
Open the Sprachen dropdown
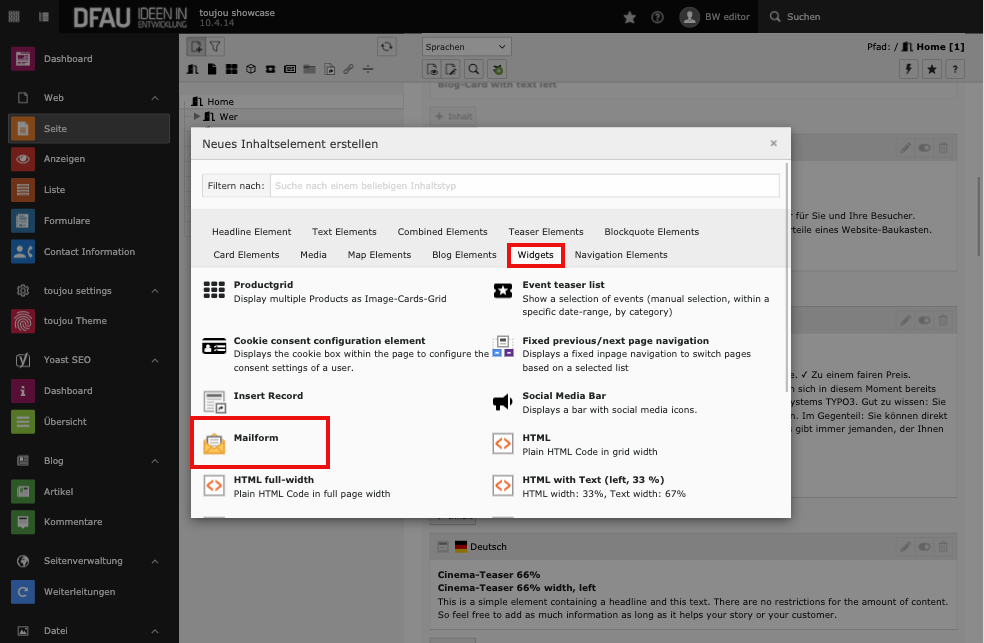pos(466,46)
